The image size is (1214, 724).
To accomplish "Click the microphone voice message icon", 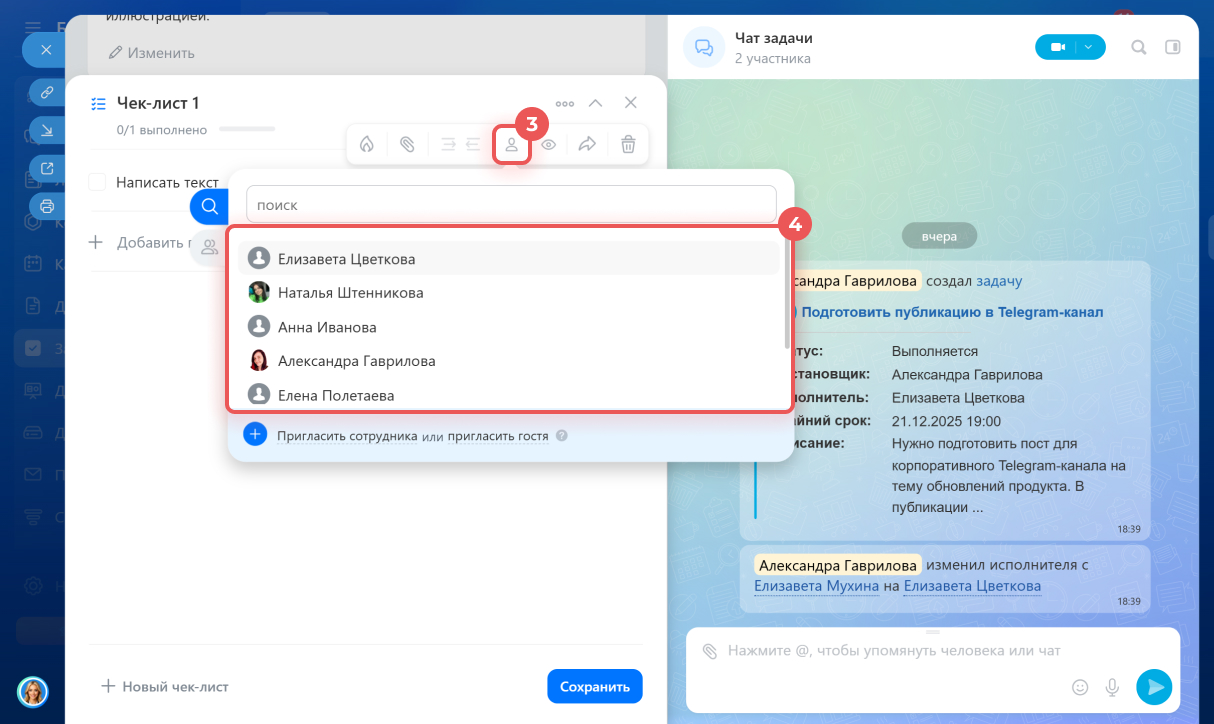I will click(x=1111, y=687).
